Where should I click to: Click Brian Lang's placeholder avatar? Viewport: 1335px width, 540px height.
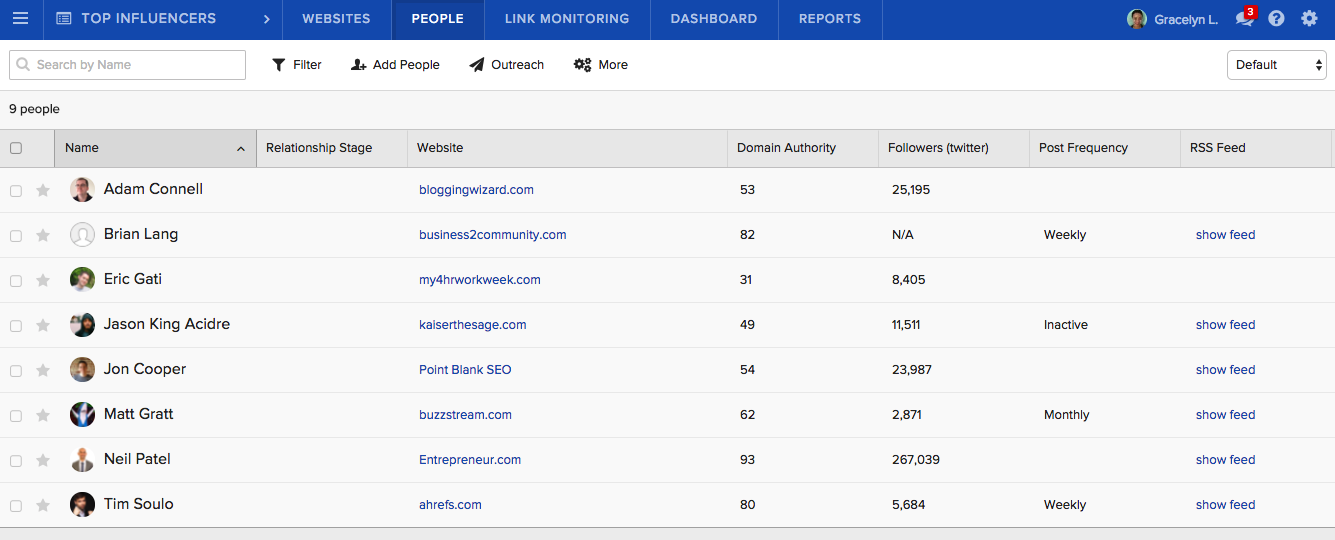click(x=82, y=235)
